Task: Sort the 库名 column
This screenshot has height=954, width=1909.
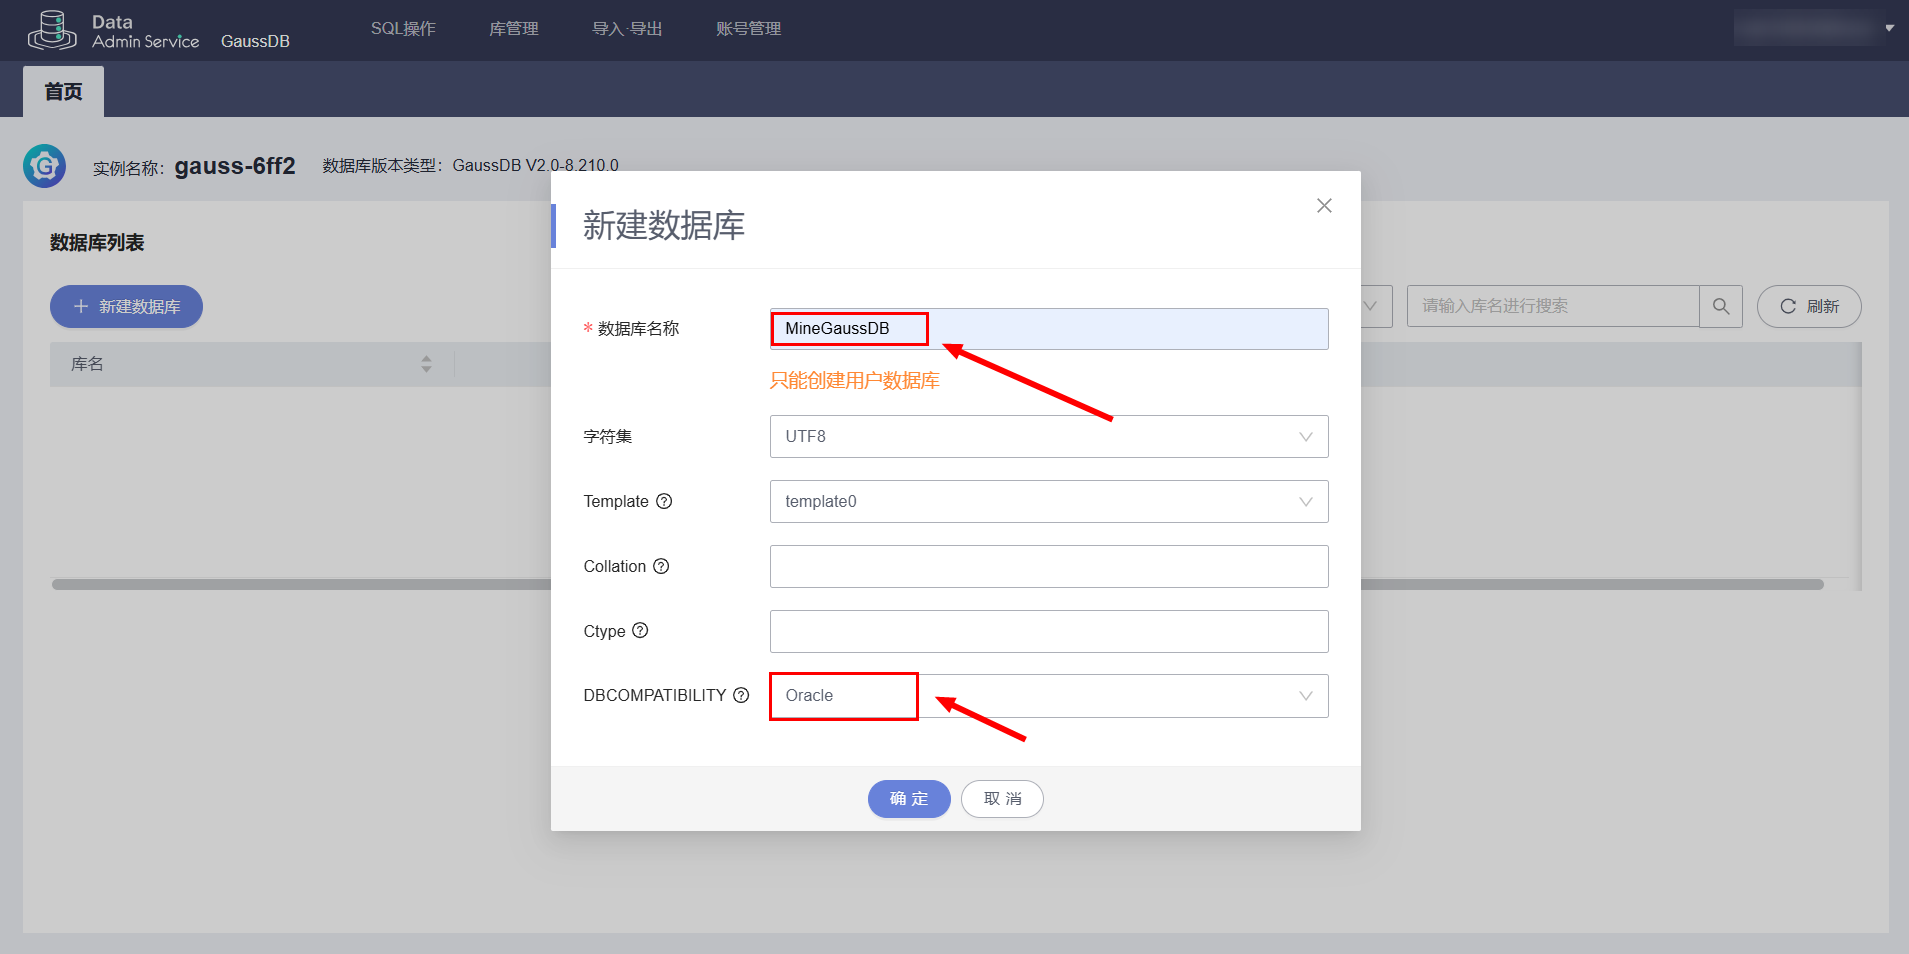Action: [426, 364]
